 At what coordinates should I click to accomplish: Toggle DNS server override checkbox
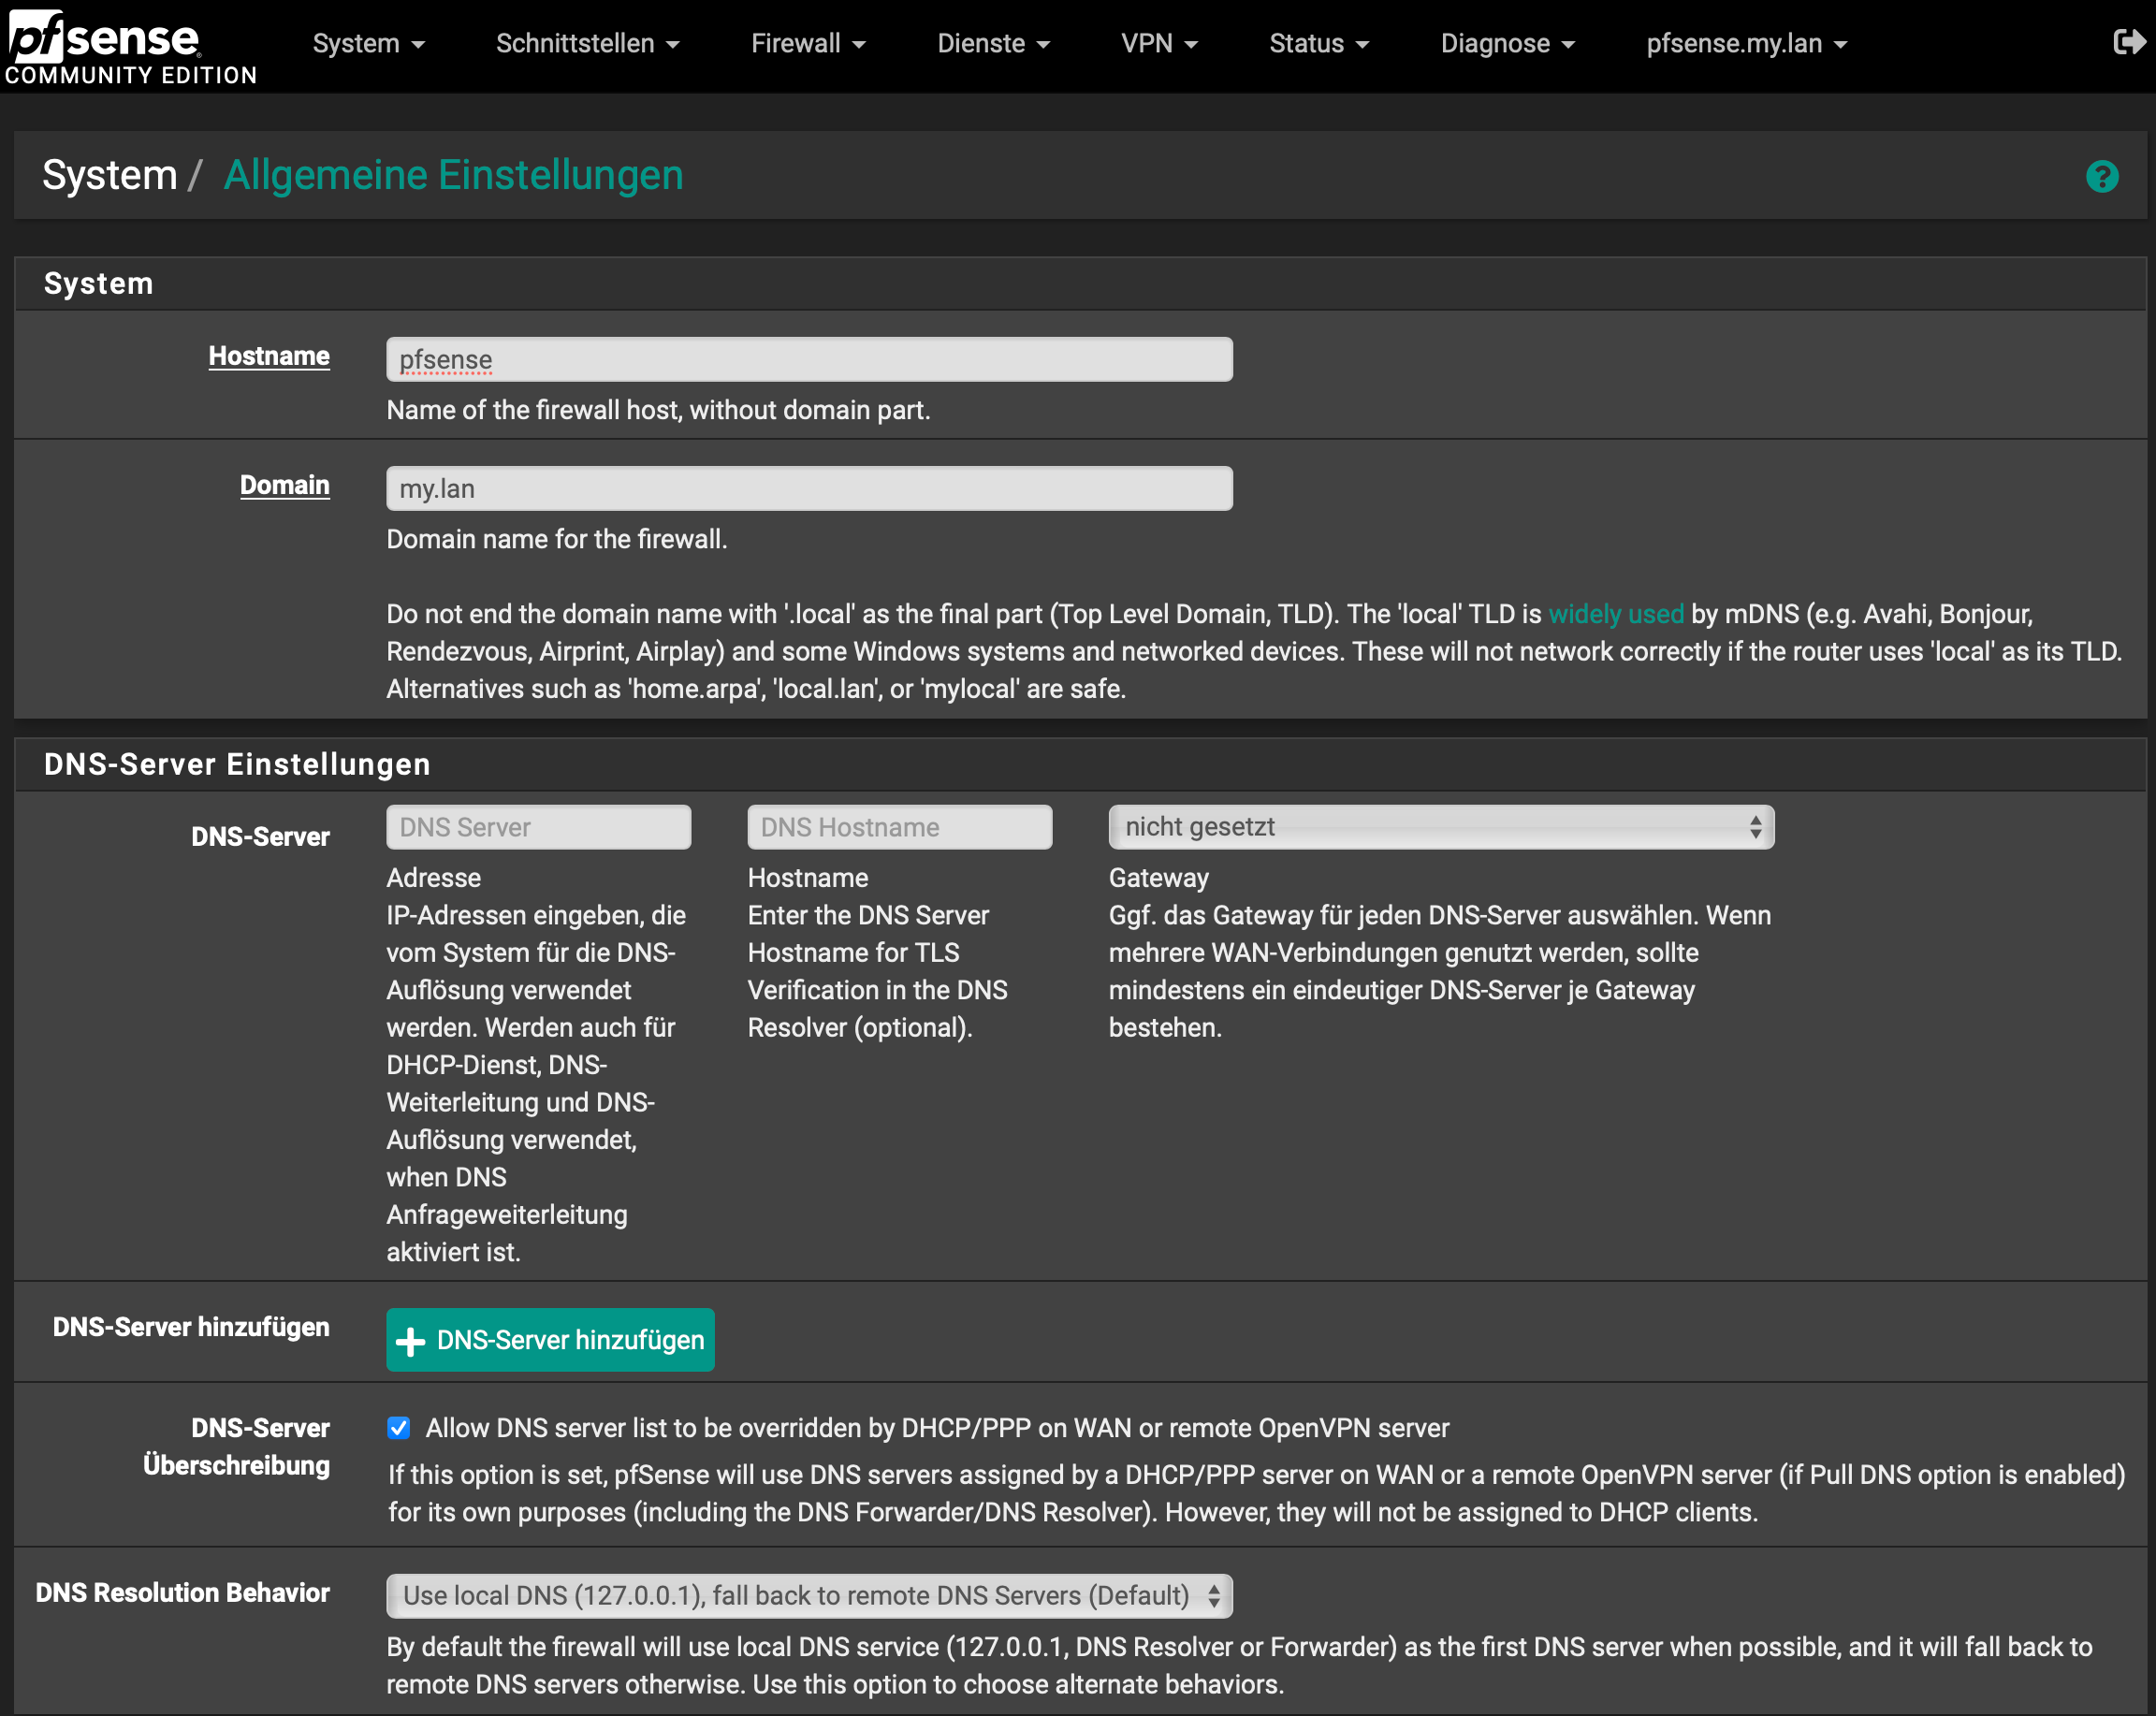coord(399,1428)
